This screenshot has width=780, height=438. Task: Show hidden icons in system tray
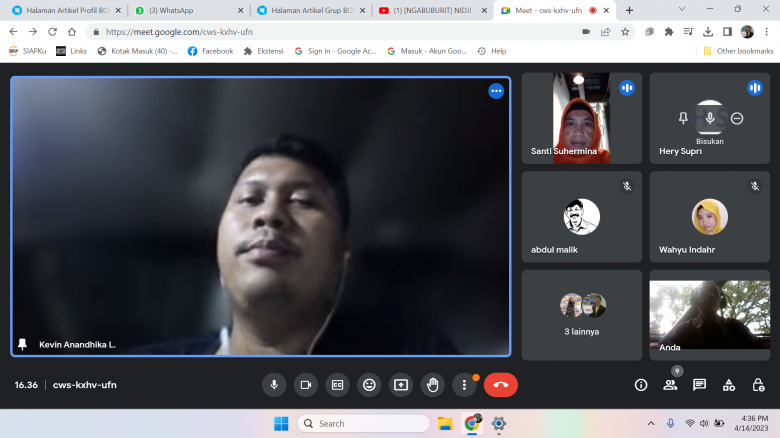click(x=651, y=423)
